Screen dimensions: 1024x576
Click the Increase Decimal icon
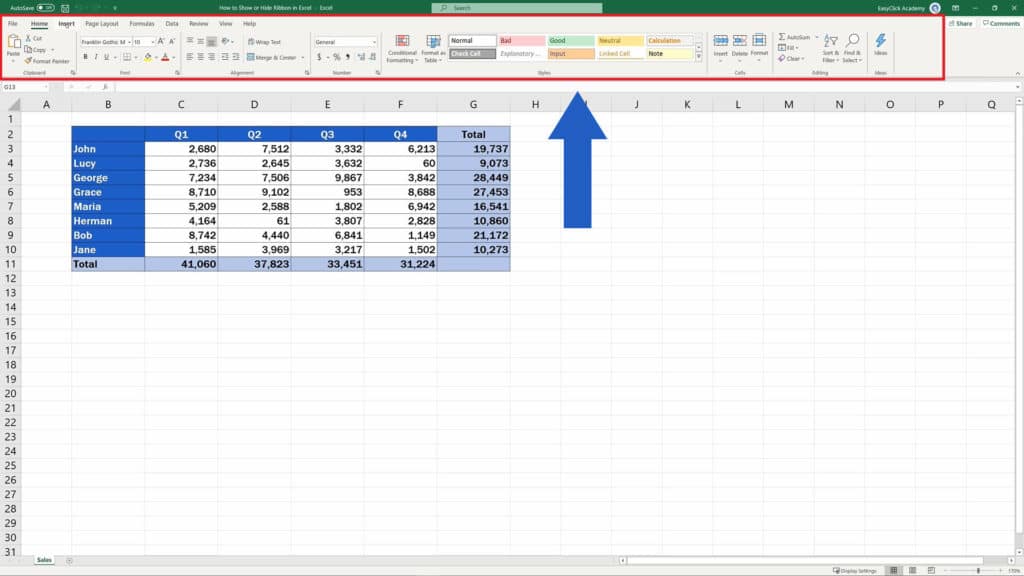(362, 58)
